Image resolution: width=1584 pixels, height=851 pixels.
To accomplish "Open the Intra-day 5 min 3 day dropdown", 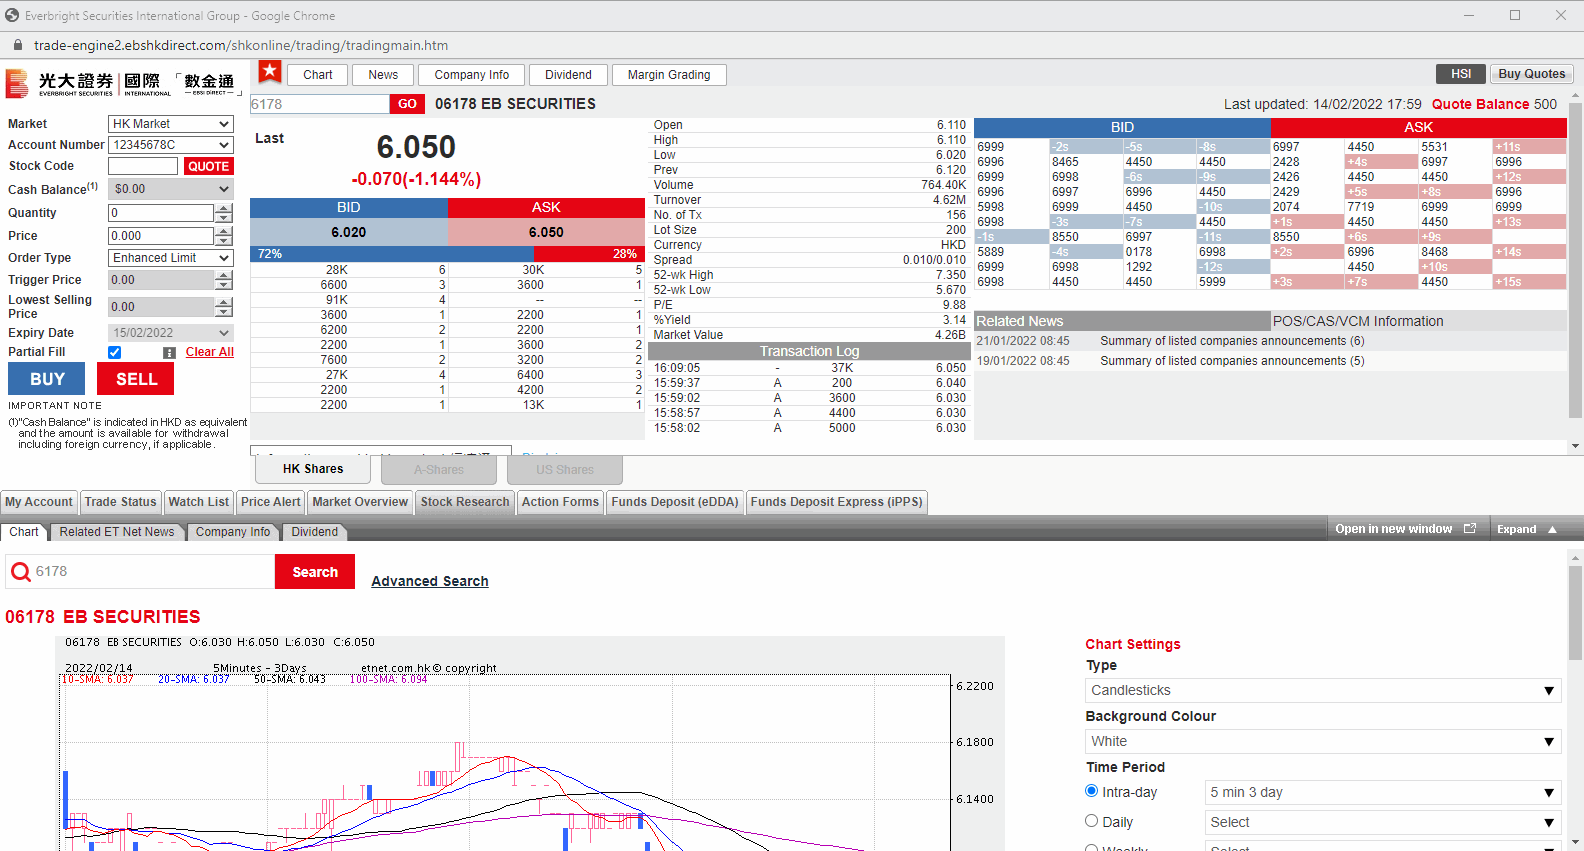I will [x=1383, y=793].
